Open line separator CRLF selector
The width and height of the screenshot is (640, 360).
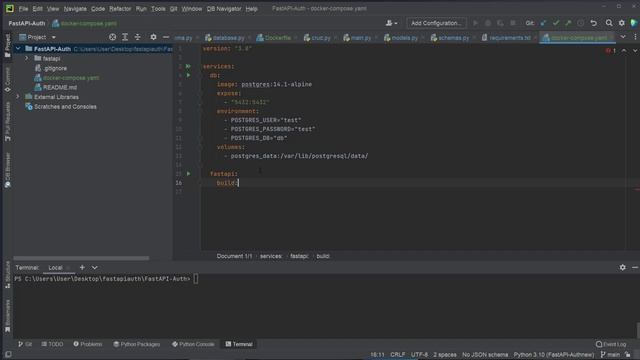(398, 355)
